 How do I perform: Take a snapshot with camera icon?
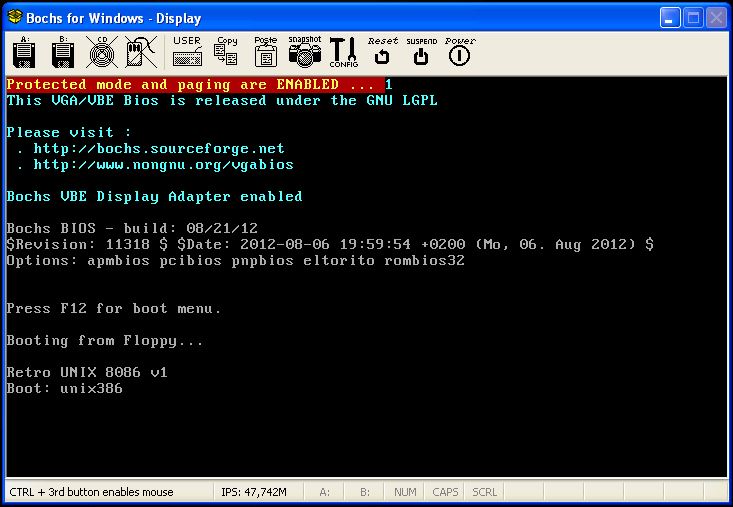pyautogui.click(x=305, y=52)
